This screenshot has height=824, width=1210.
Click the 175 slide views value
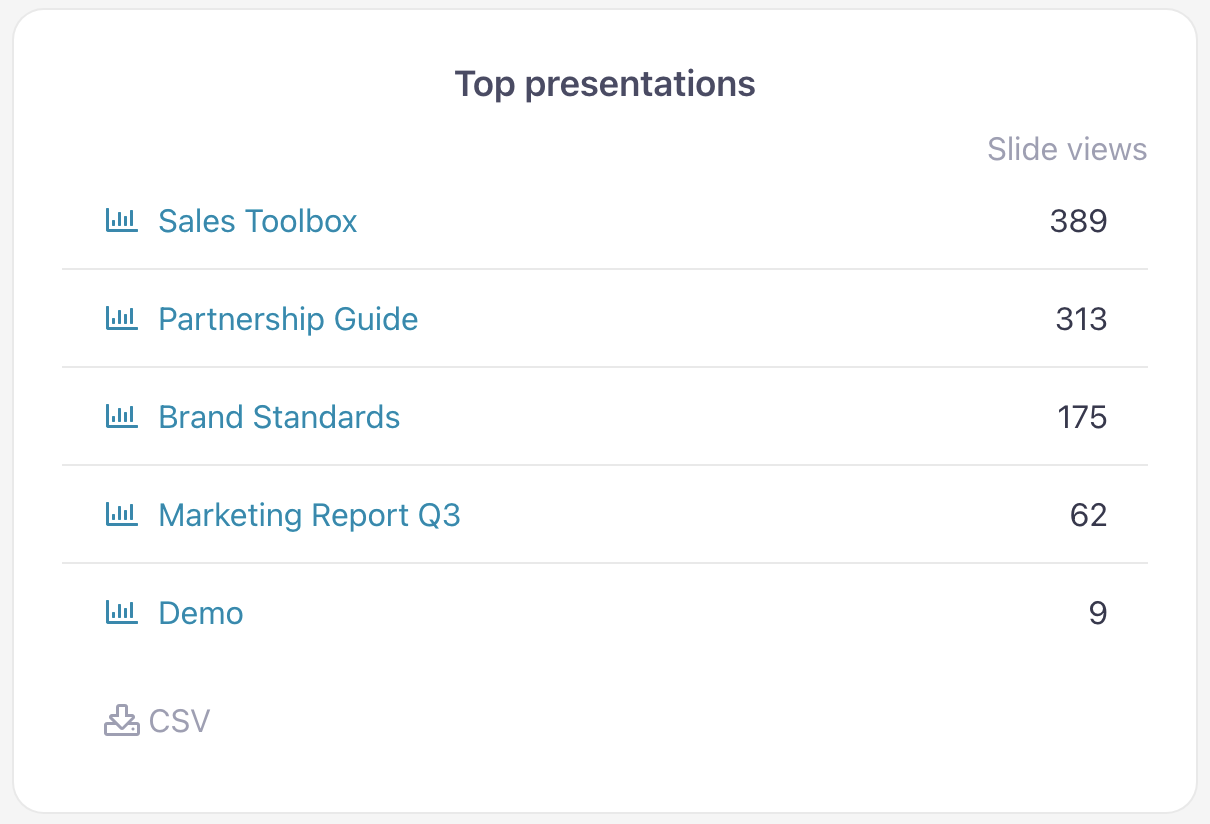(1082, 417)
